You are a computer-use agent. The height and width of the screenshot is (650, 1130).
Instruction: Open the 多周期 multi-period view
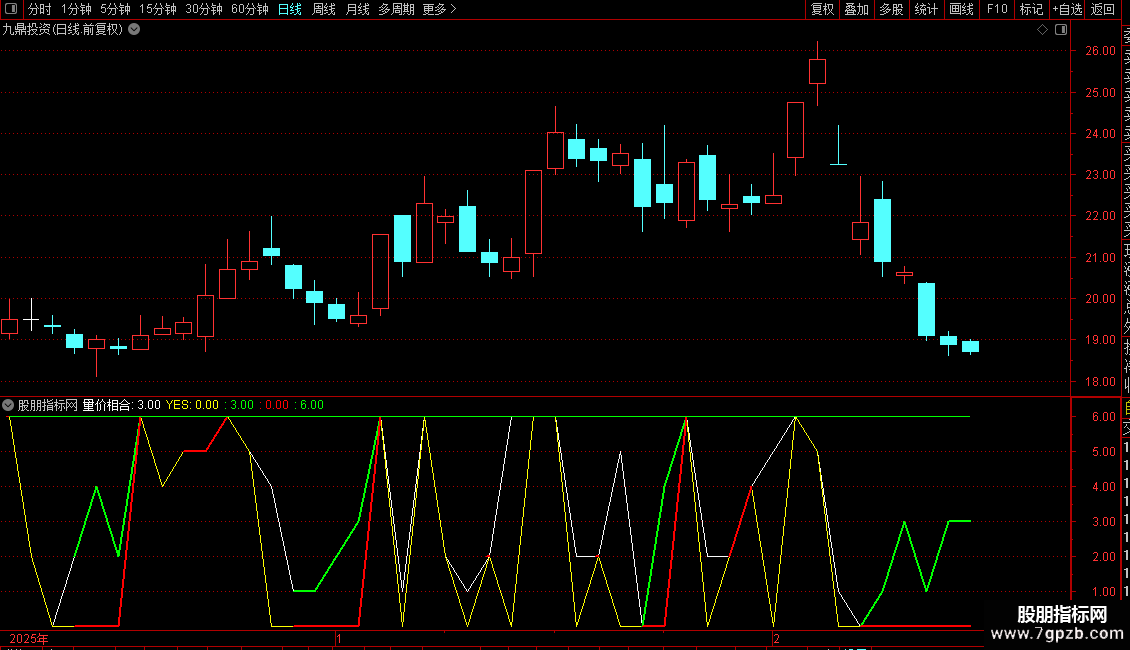[x=396, y=9]
